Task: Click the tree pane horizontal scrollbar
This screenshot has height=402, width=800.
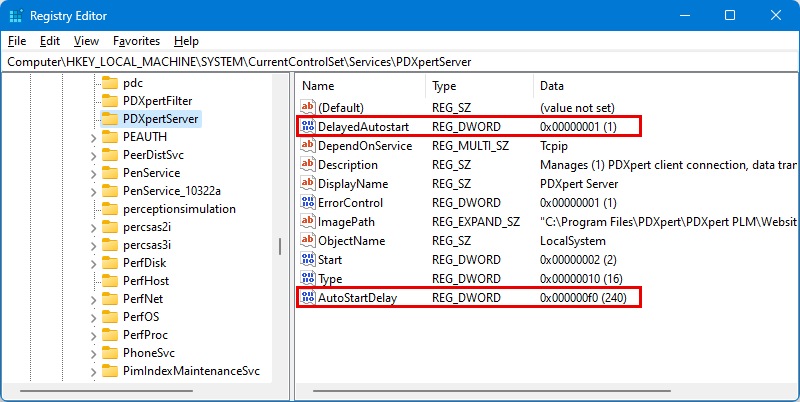Action: click(x=106, y=391)
